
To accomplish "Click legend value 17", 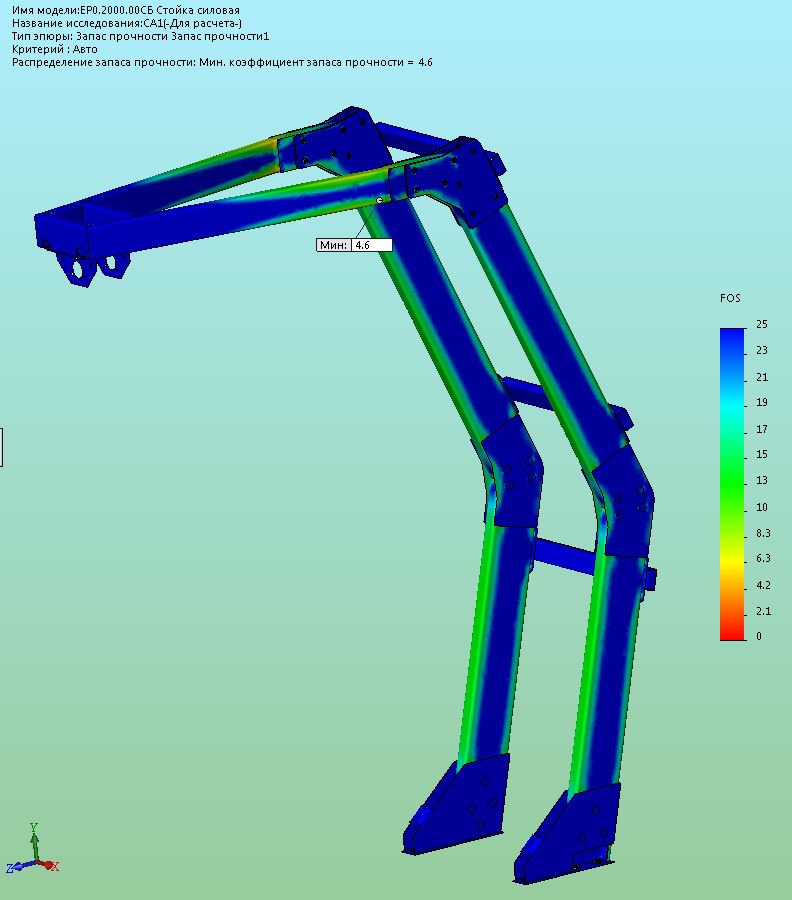I will (x=762, y=429).
